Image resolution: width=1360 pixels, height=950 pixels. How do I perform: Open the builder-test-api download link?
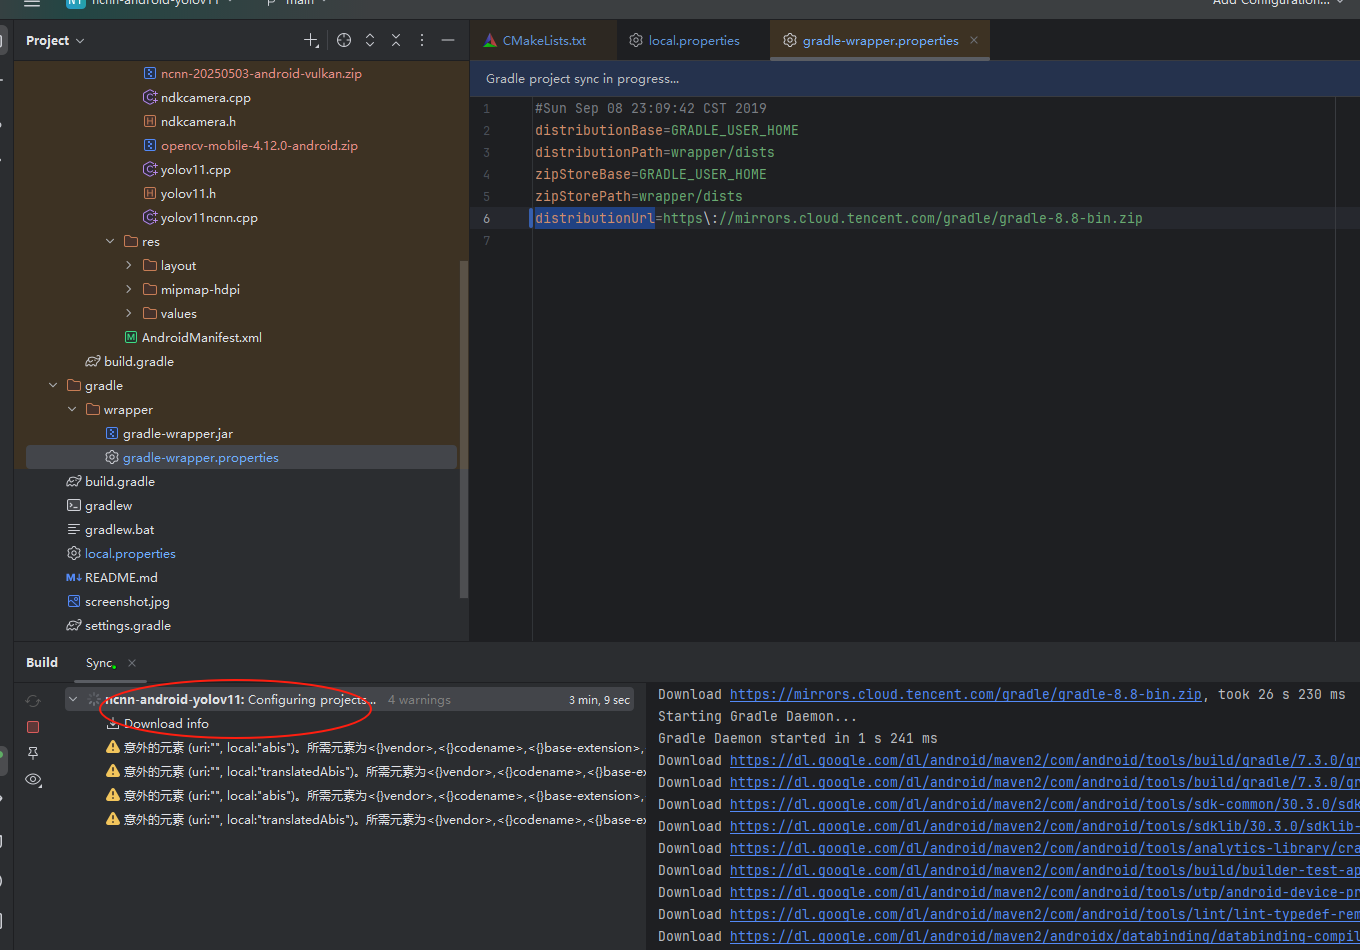click(x=1044, y=870)
